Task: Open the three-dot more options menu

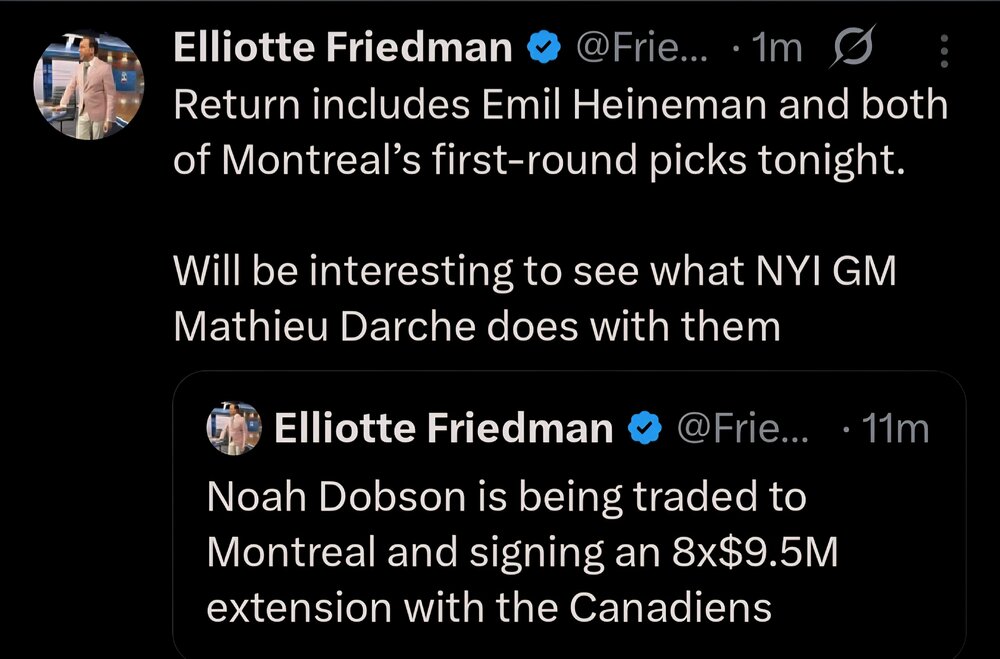Action: click(x=945, y=51)
